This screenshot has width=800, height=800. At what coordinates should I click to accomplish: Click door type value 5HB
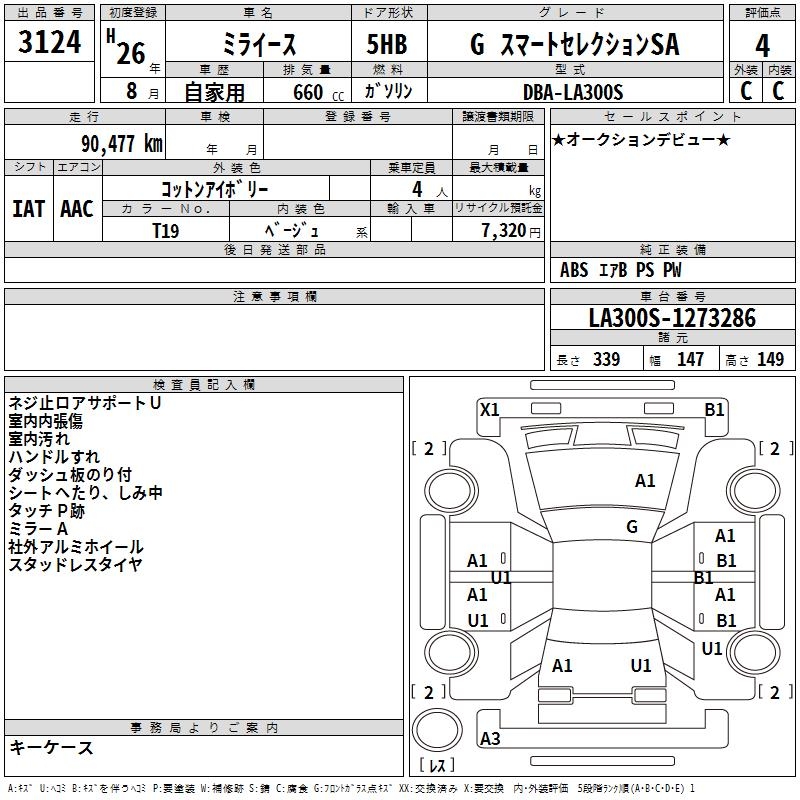(387, 44)
